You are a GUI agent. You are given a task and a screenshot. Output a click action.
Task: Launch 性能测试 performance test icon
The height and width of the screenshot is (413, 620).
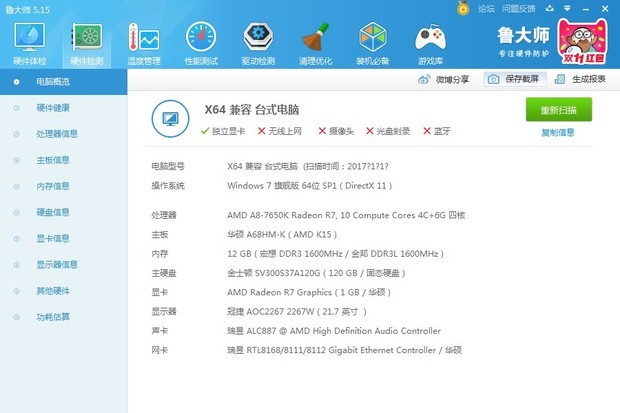pos(201,44)
